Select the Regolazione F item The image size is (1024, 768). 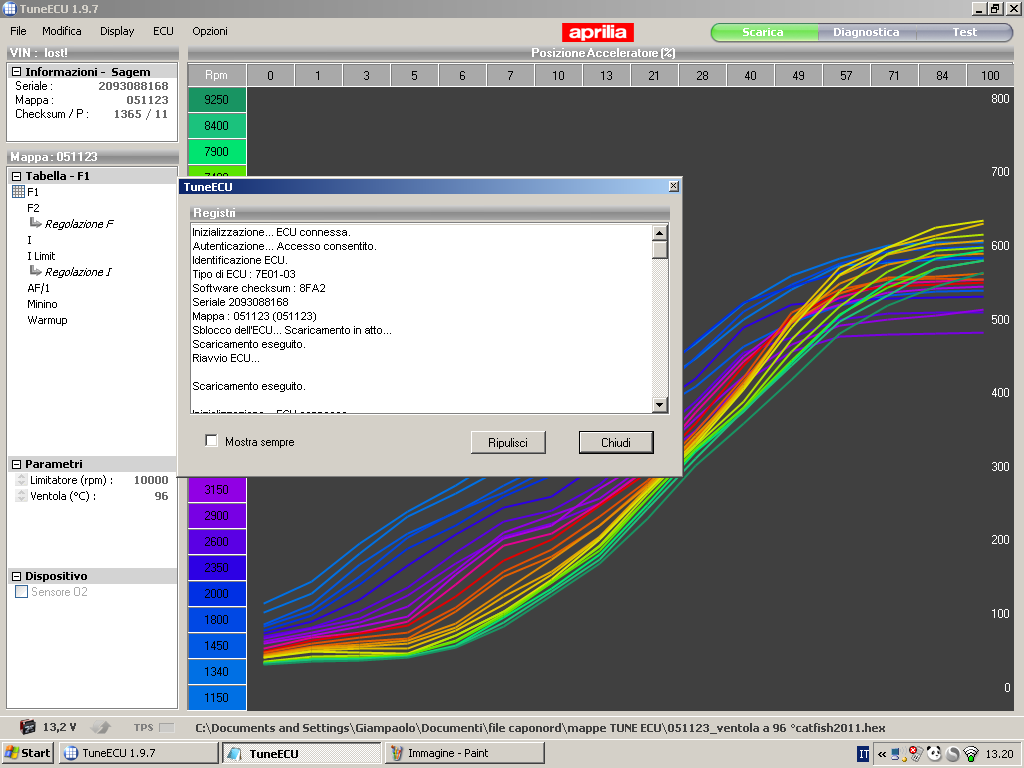point(79,224)
